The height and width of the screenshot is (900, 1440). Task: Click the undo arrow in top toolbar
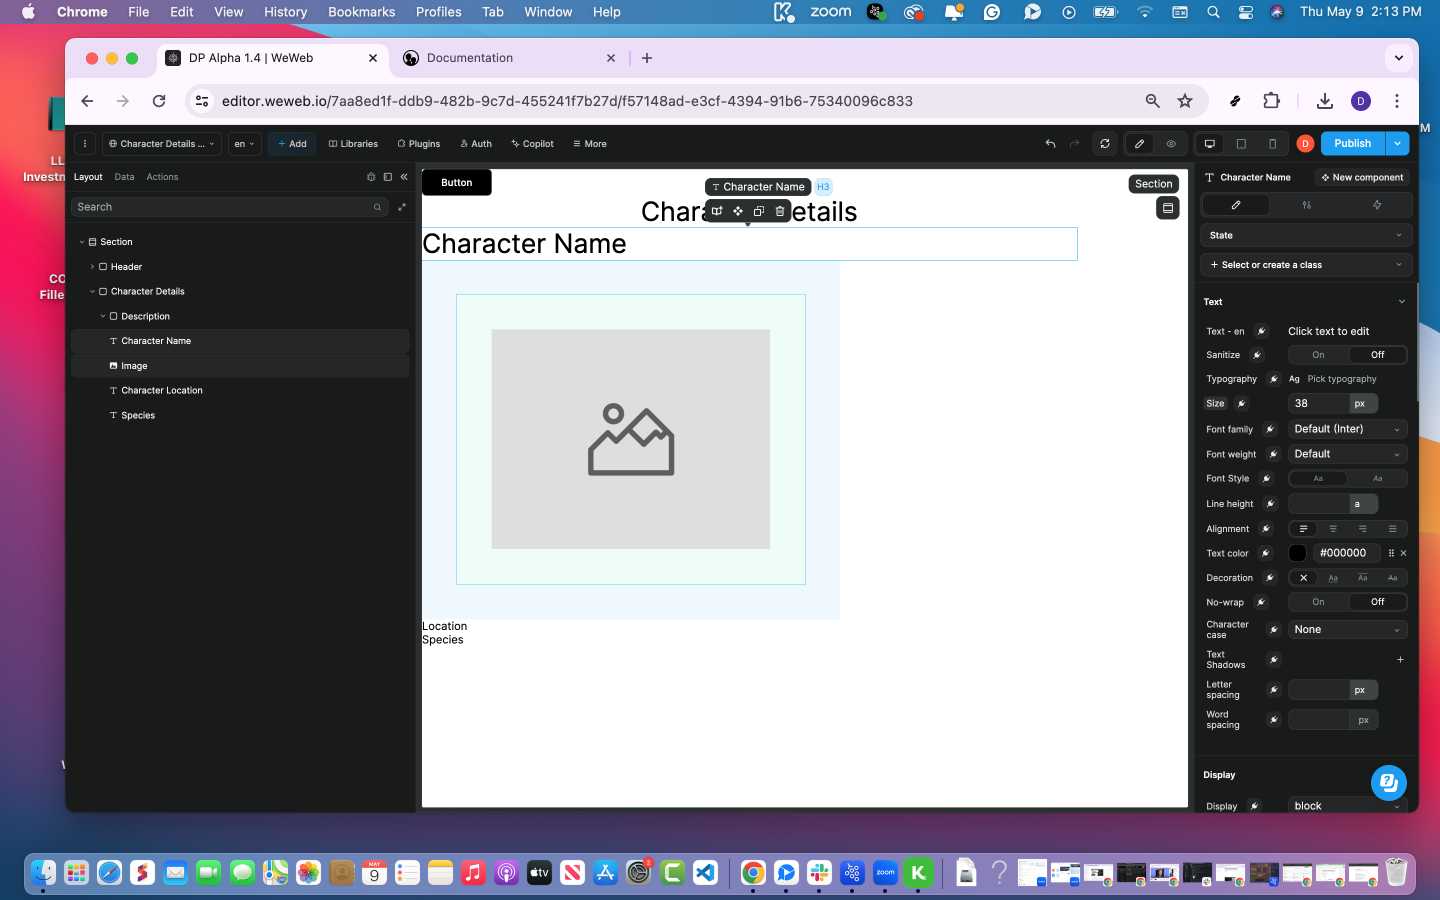click(1050, 144)
